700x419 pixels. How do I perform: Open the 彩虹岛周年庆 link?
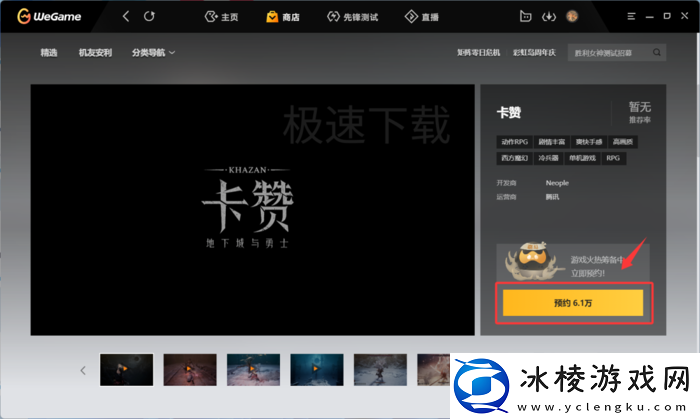(x=534, y=53)
